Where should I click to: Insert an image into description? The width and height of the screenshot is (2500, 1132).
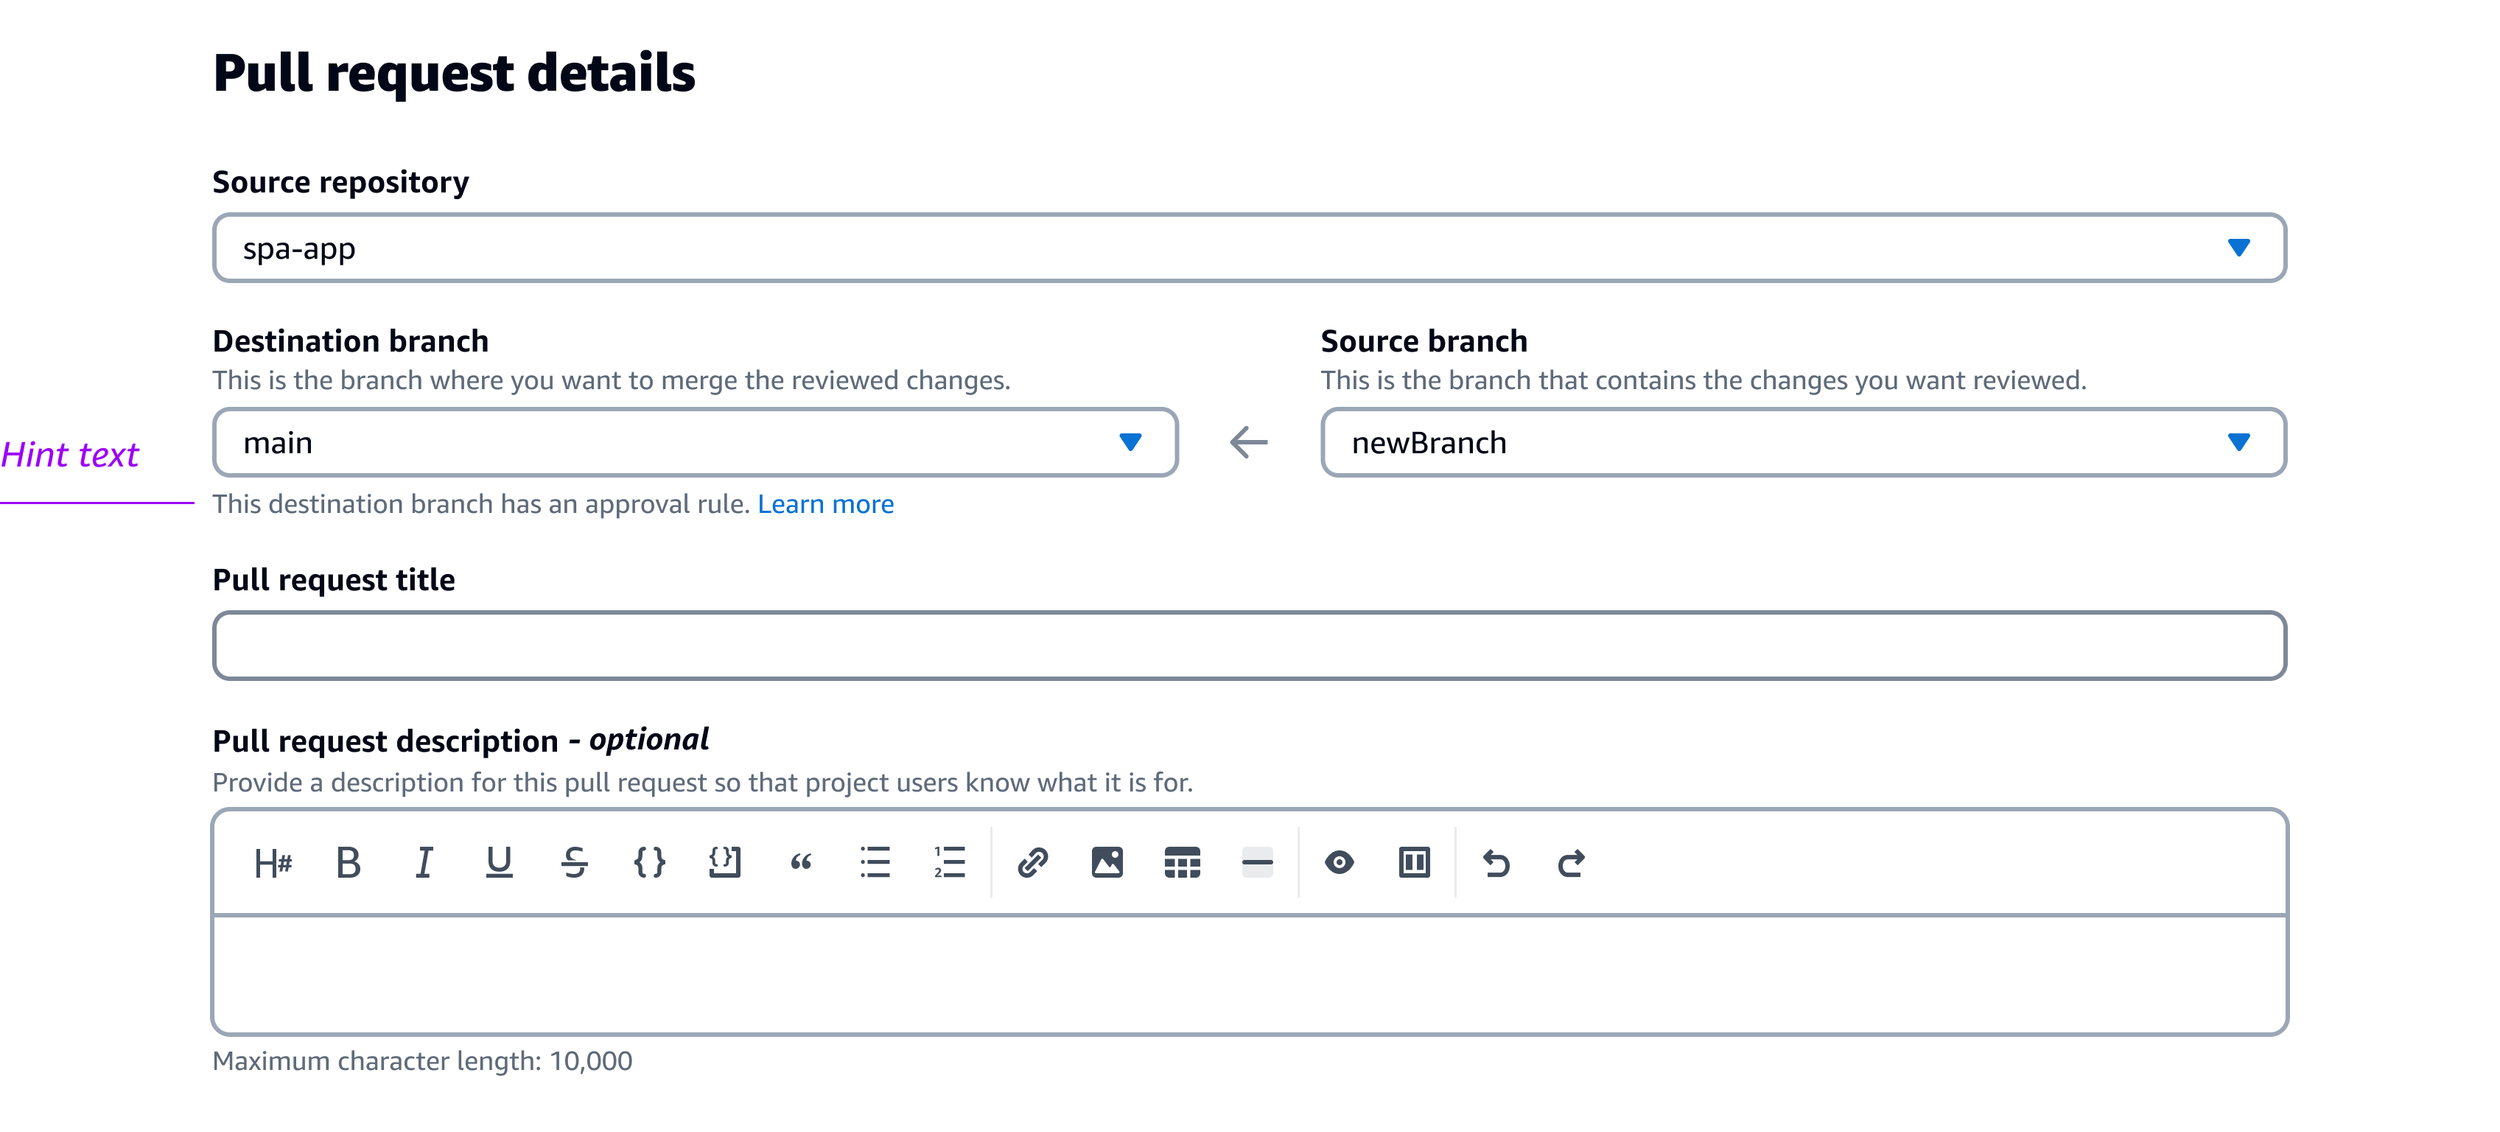[x=1107, y=862]
